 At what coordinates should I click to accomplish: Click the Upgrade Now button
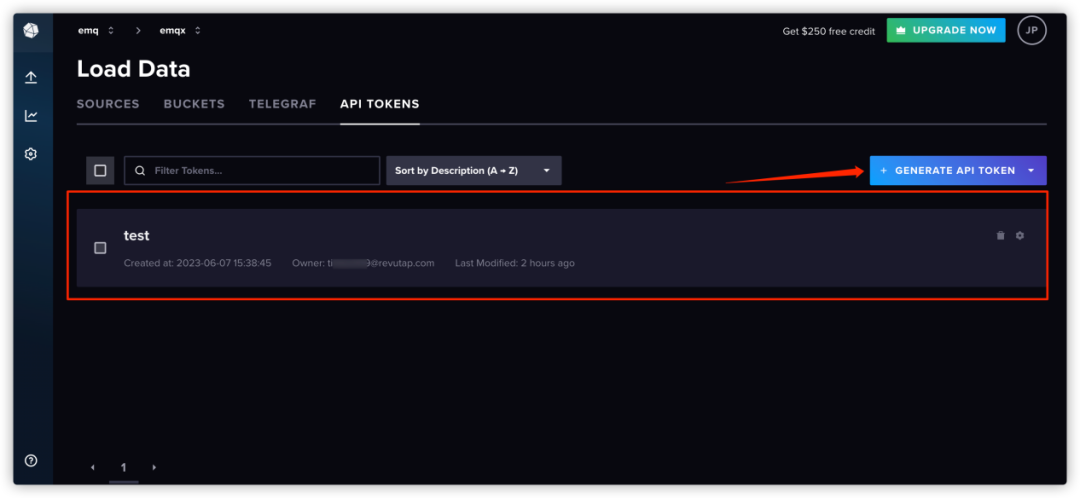946,30
